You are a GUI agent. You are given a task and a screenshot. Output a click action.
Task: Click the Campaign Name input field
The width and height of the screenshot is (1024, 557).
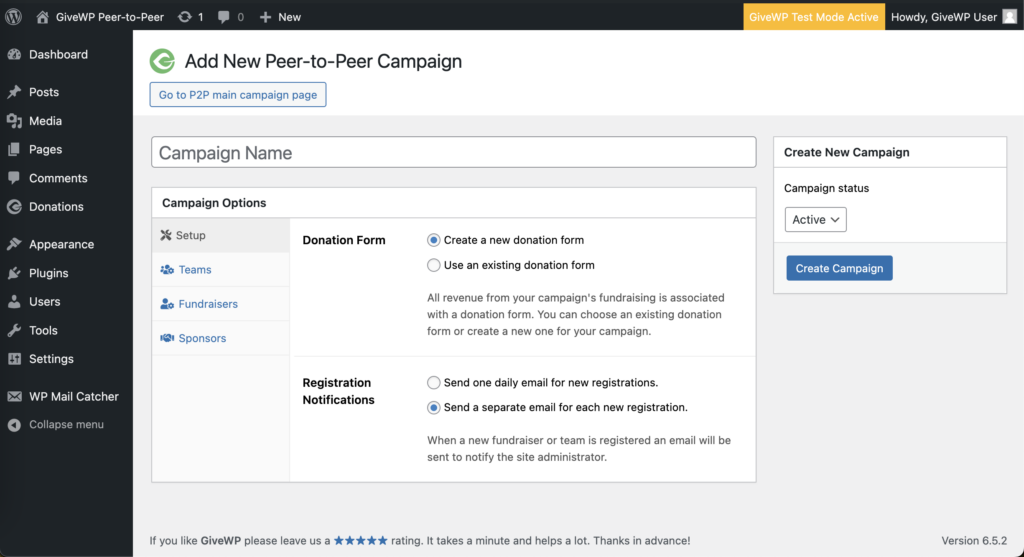[x=453, y=152]
